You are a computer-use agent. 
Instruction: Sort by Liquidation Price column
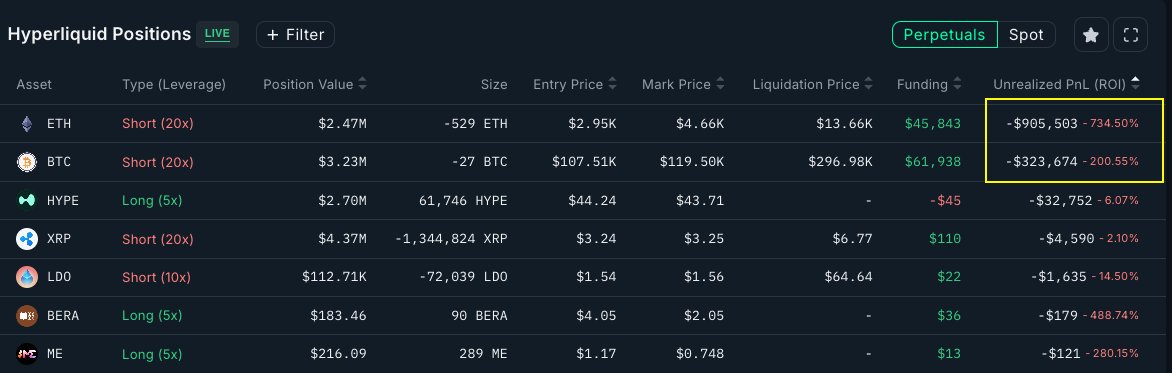812,84
